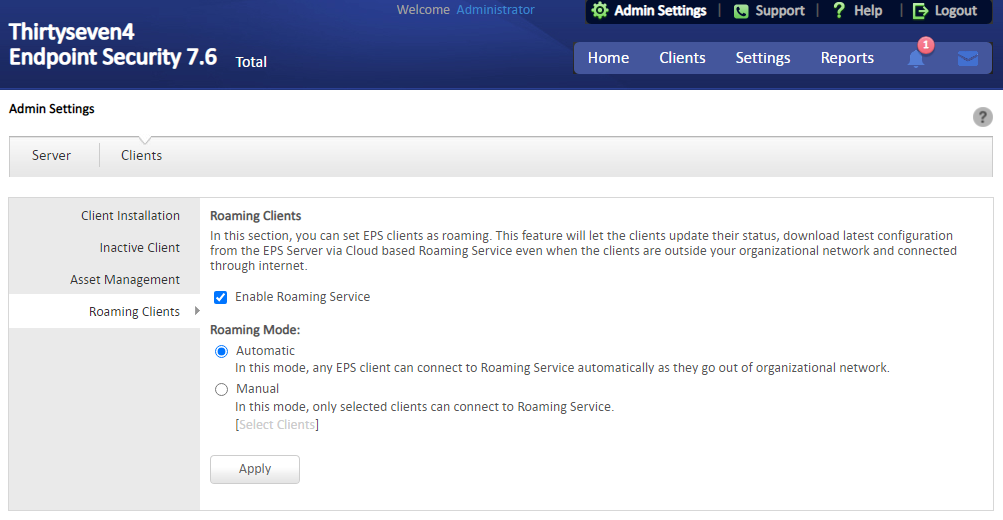Image resolution: width=1003 pixels, height=520 pixels.
Task: Click the gray page help icon
Action: point(983,117)
